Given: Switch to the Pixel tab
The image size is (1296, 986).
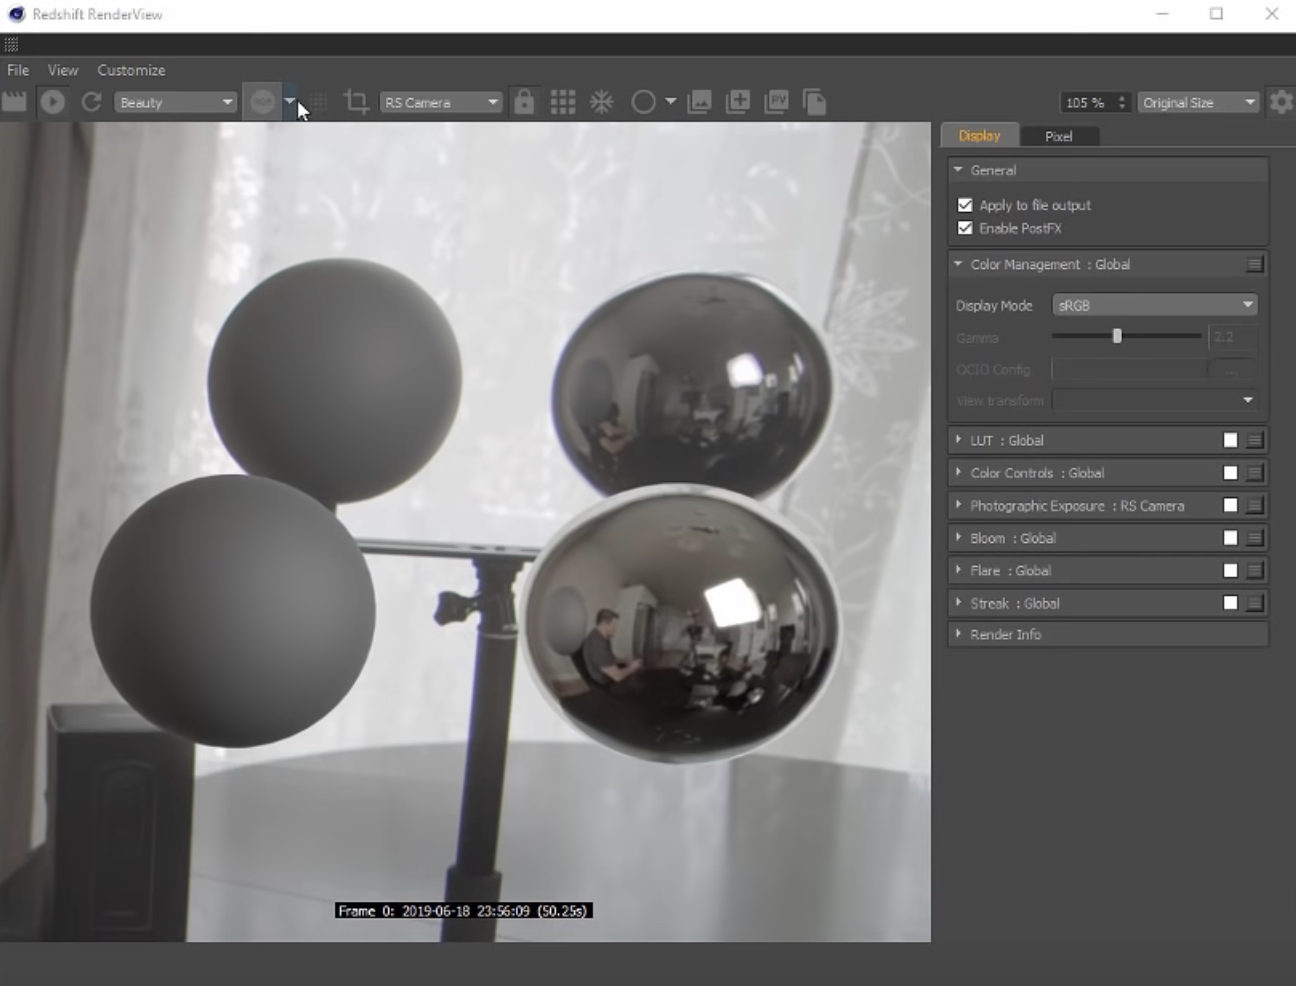Looking at the screenshot, I should [x=1058, y=136].
